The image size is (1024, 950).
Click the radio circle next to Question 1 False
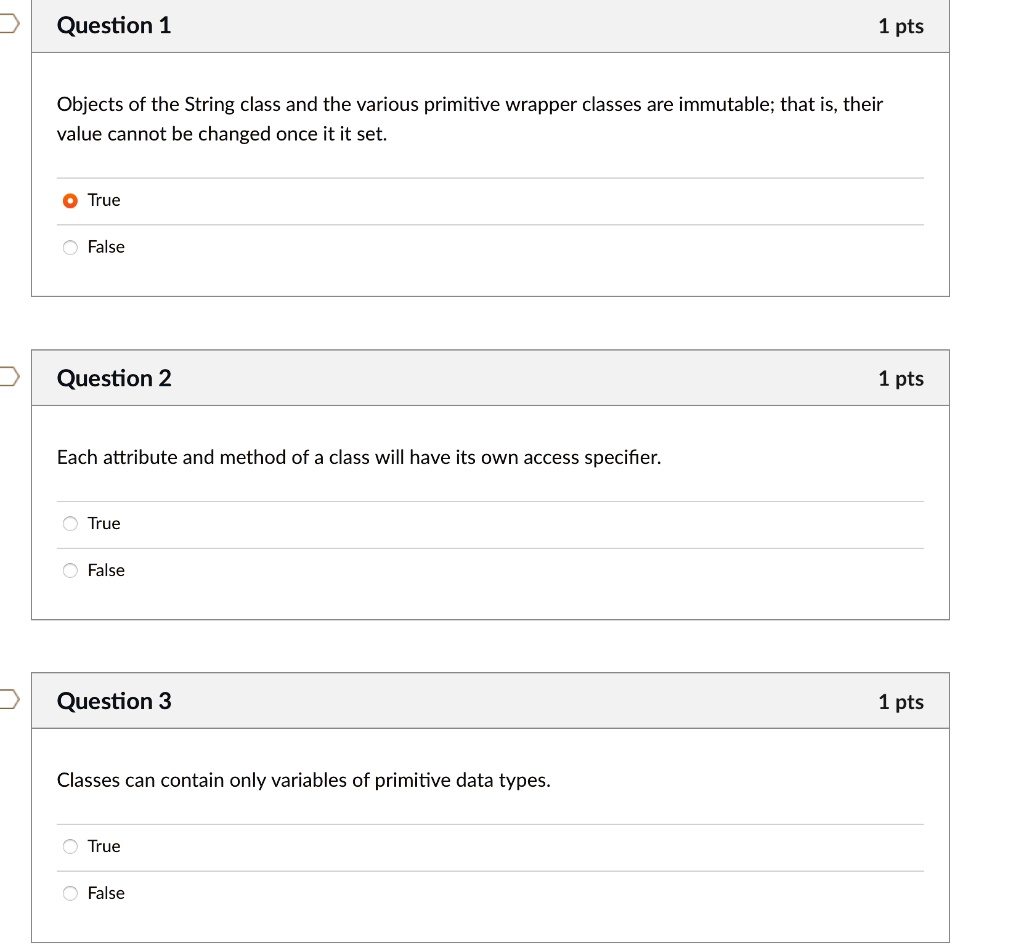70,247
